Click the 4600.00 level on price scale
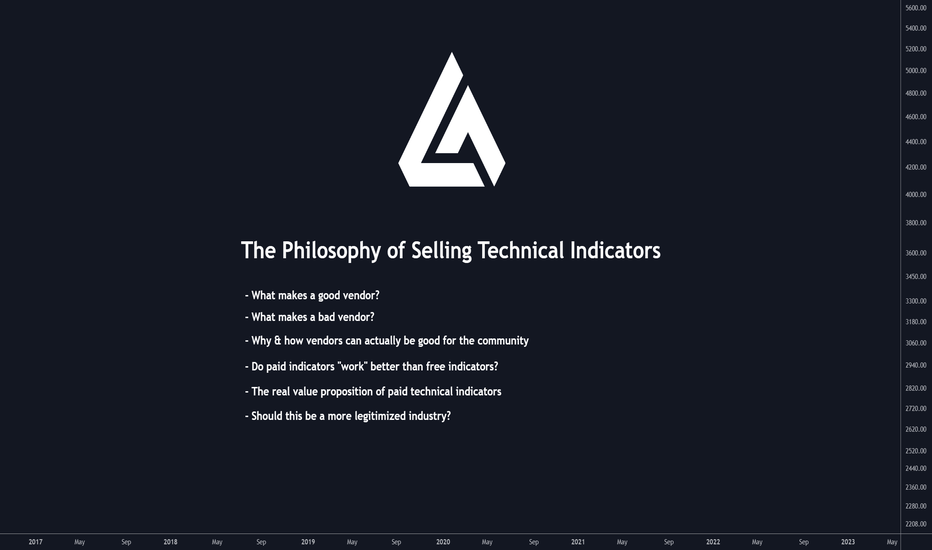The width and height of the screenshot is (932, 550). point(916,117)
